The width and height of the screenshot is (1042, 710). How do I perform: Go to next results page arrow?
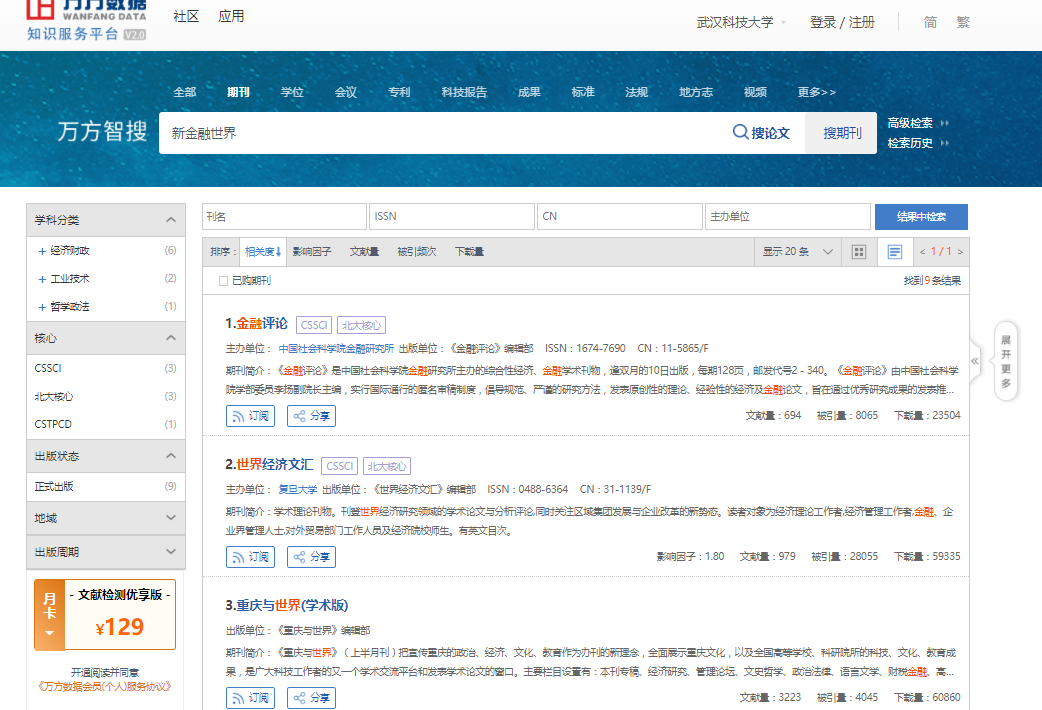point(960,252)
